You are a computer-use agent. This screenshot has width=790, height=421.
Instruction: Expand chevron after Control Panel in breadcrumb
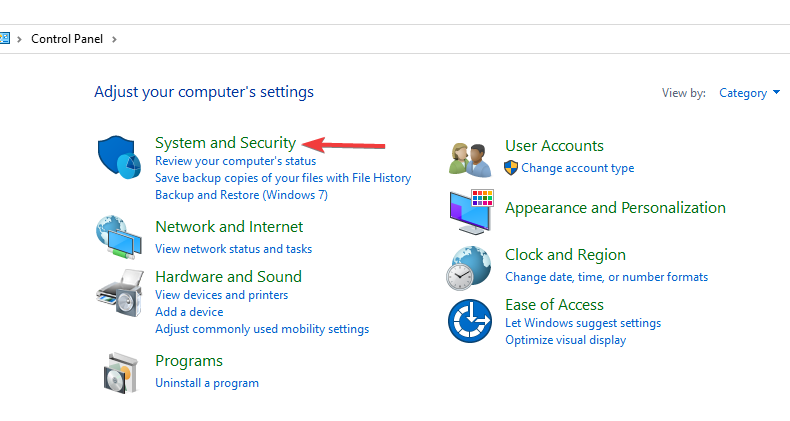114,39
